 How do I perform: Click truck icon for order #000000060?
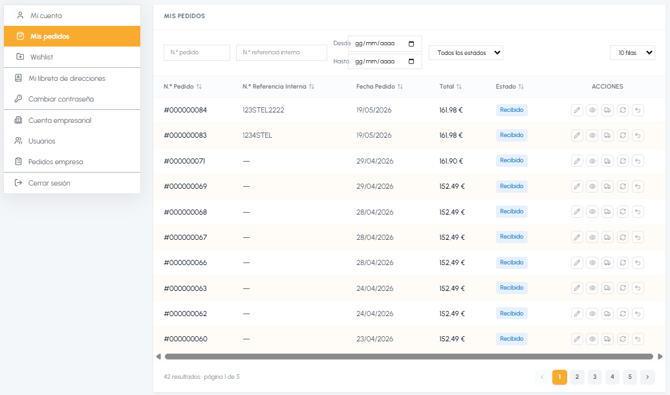point(607,339)
